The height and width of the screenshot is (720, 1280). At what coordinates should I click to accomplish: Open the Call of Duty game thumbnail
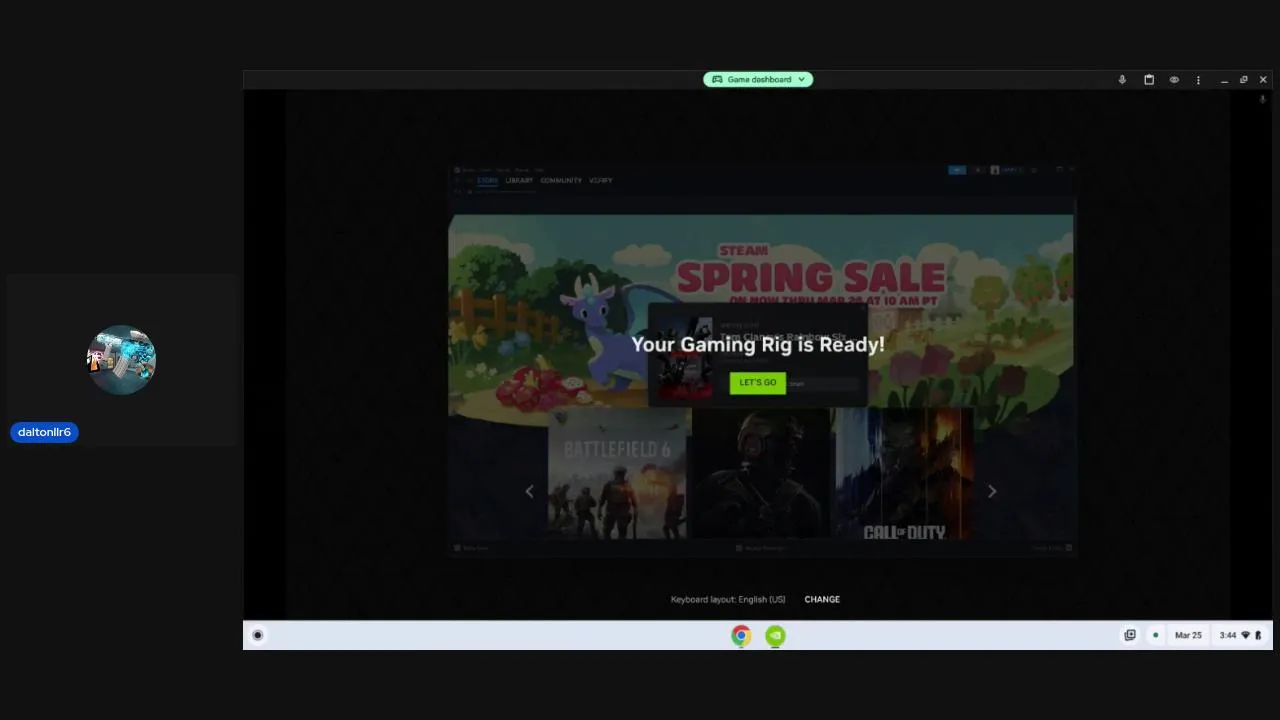point(904,473)
